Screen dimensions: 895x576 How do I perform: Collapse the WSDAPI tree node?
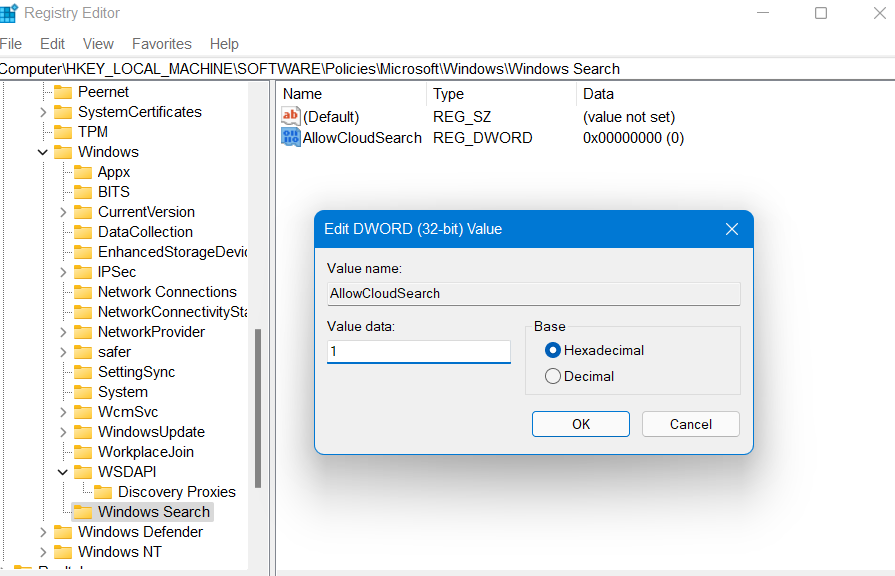click(x=63, y=472)
